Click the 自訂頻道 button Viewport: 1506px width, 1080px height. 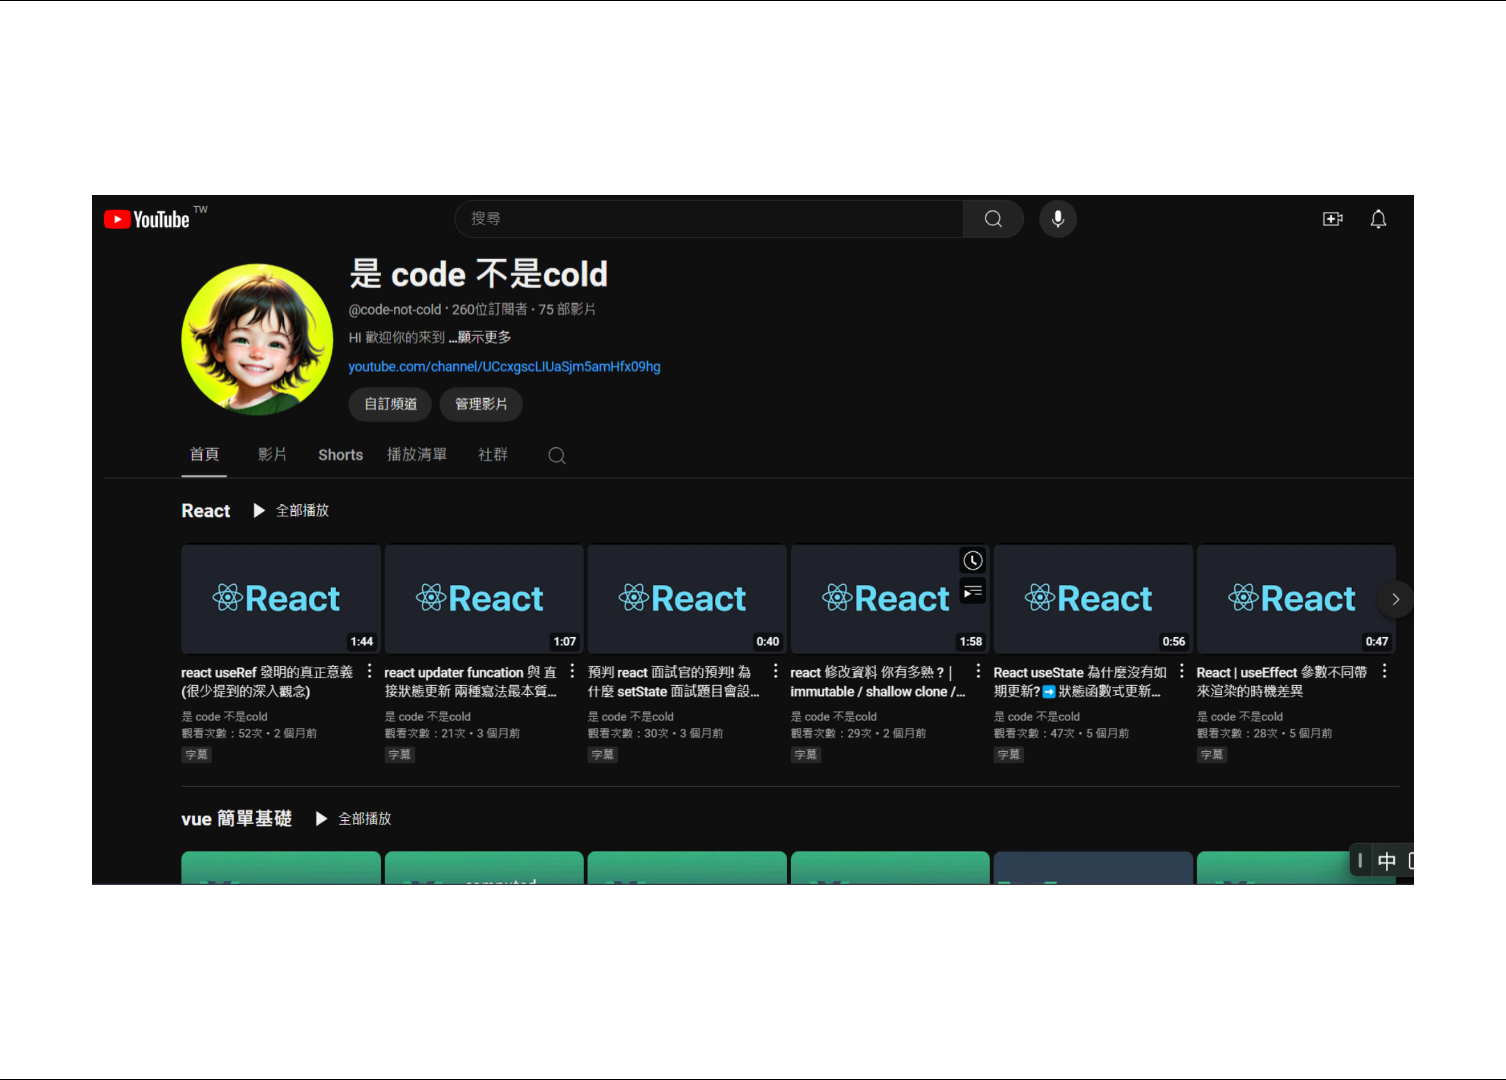click(390, 404)
